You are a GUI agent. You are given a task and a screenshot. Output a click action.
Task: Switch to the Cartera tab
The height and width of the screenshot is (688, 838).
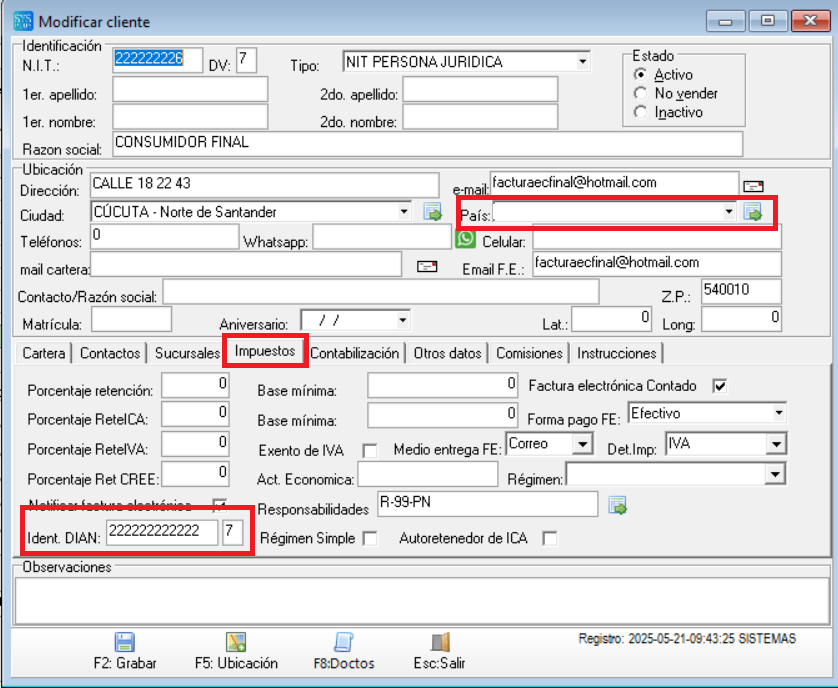tap(43, 353)
